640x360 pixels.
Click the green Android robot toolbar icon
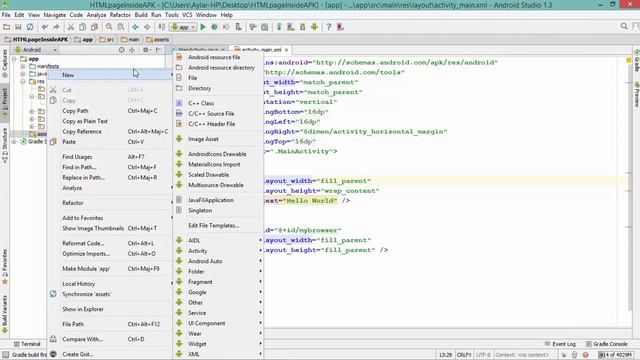[x=314, y=27]
